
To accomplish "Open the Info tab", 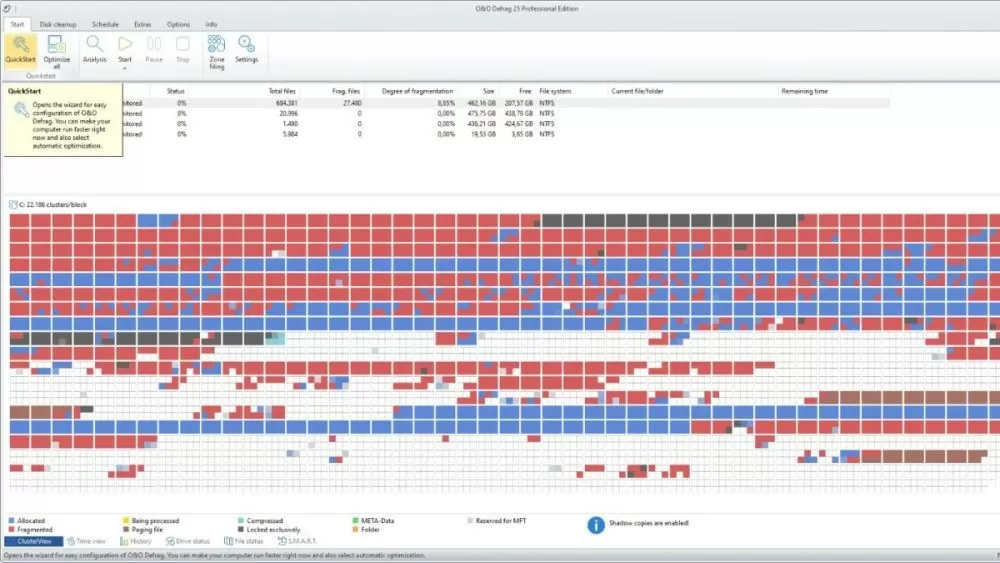I will [211, 24].
